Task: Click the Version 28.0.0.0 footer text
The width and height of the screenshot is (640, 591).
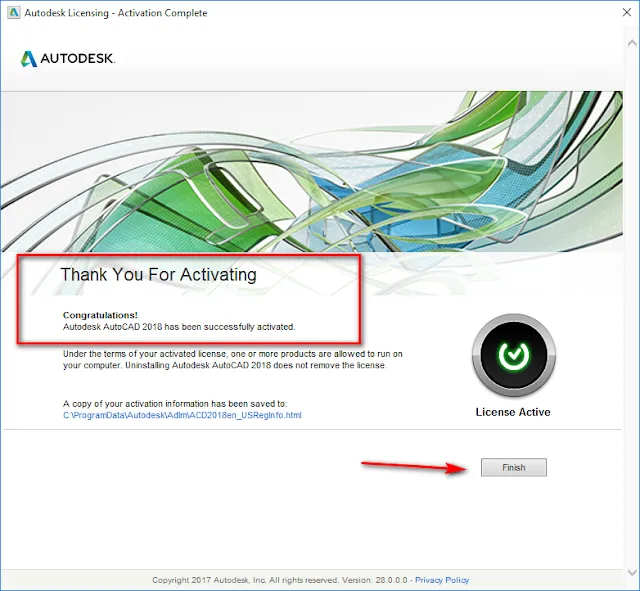Action: (x=375, y=580)
